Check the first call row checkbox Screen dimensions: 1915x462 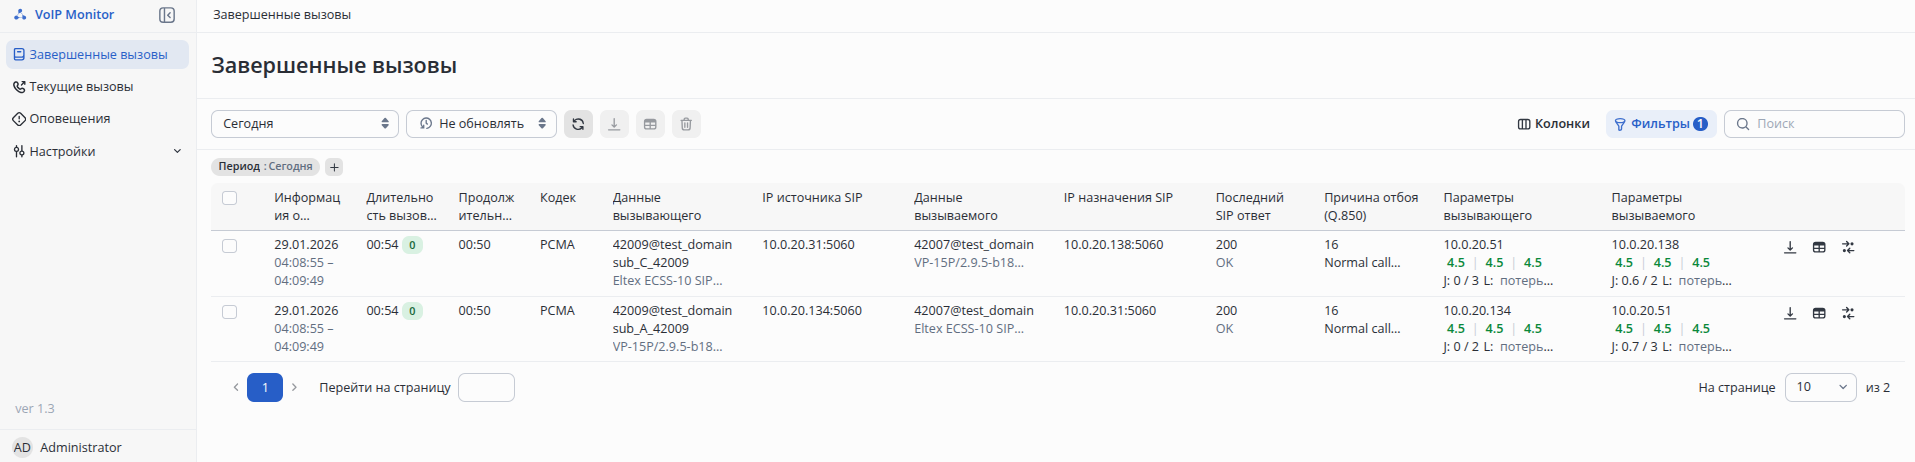click(x=230, y=246)
